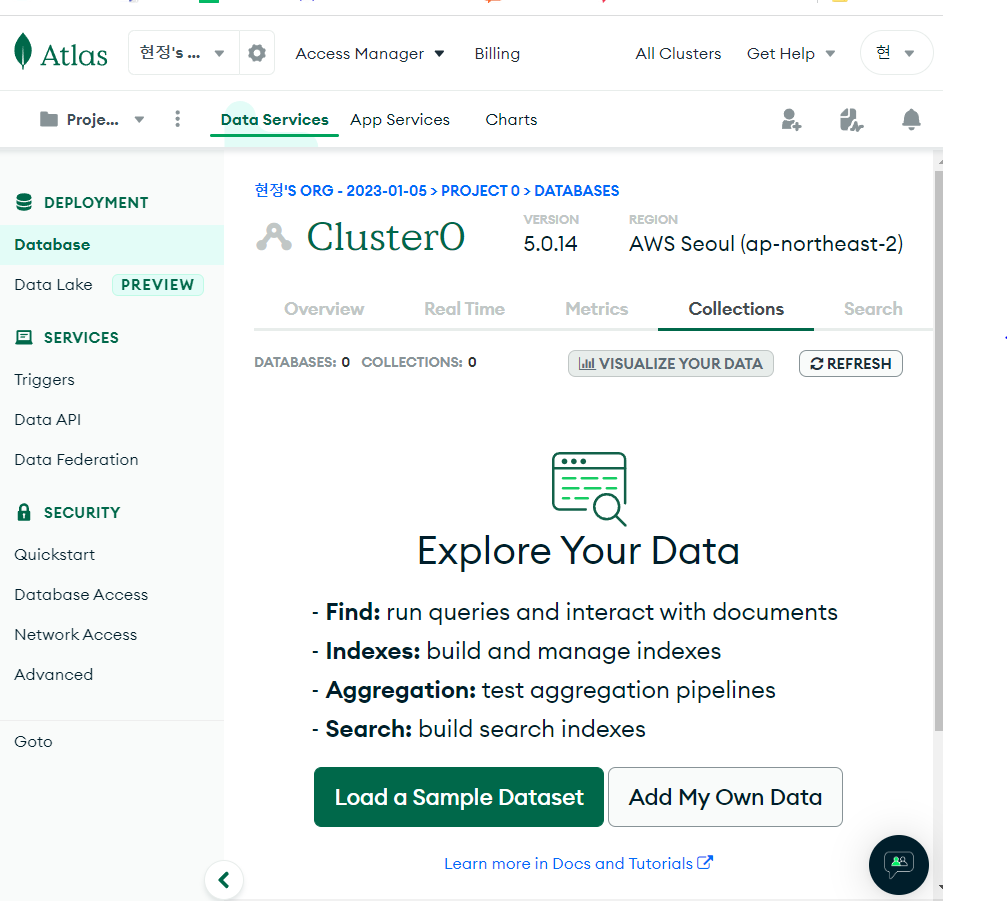
Task: Click Goto in sidebar
Action: [33, 742]
